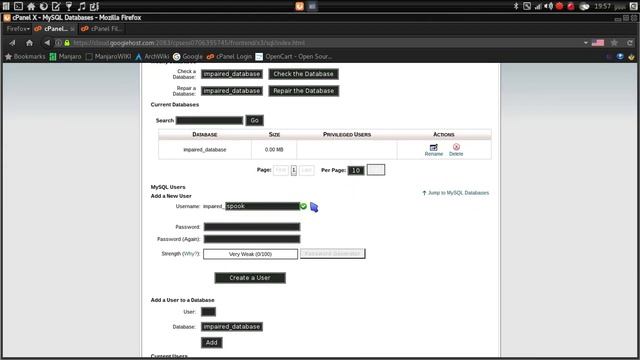Open the Firefox menu button dropdown
Screen dimensions: 640x360
pos(18,29)
